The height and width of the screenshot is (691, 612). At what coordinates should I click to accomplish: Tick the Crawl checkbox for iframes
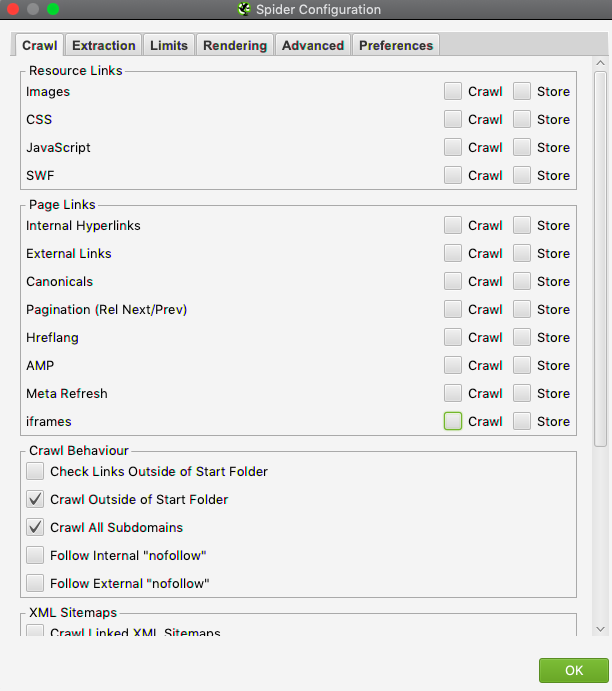tap(453, 421)
